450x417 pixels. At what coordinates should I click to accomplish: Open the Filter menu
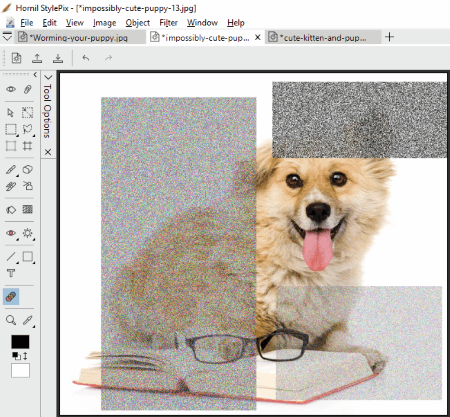[x=168, y=23]
